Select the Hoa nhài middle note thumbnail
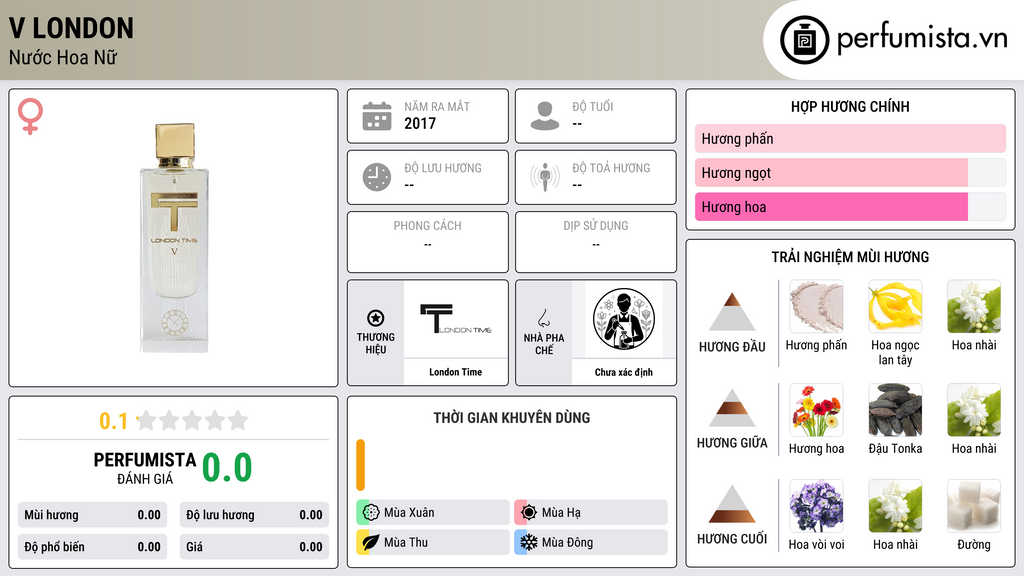This screenshot has width=1024, height=576. tap(974, 410)
